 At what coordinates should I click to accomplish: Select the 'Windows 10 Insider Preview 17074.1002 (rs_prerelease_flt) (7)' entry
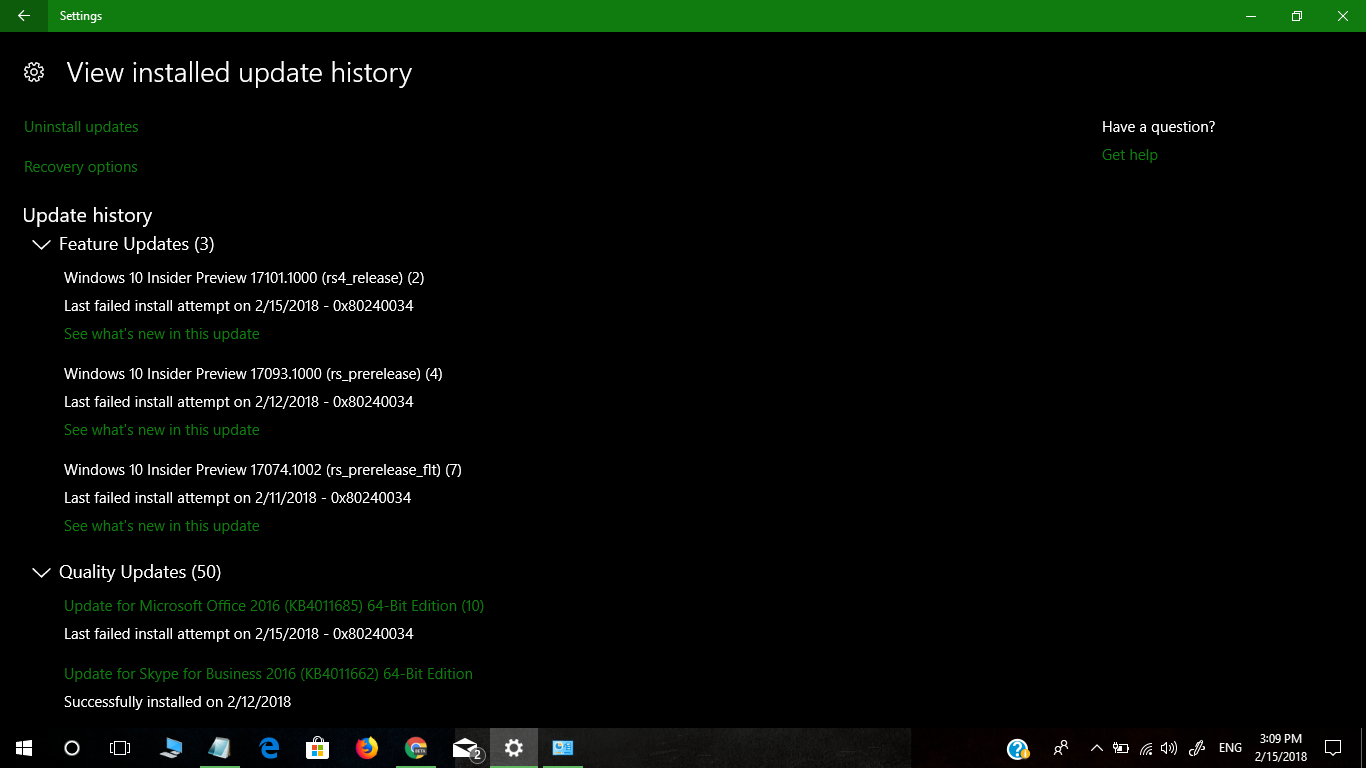(x=263, y=470)
